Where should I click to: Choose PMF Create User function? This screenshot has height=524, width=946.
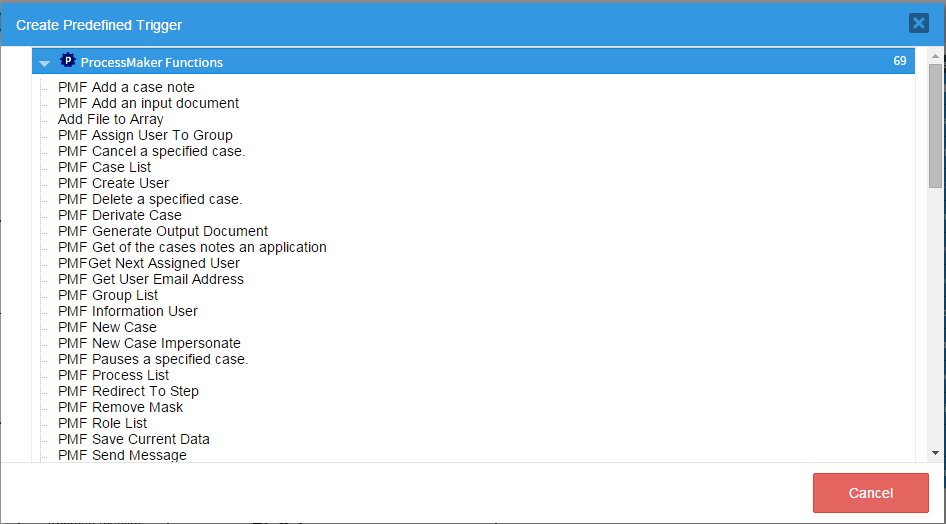[x=113, y=183]
